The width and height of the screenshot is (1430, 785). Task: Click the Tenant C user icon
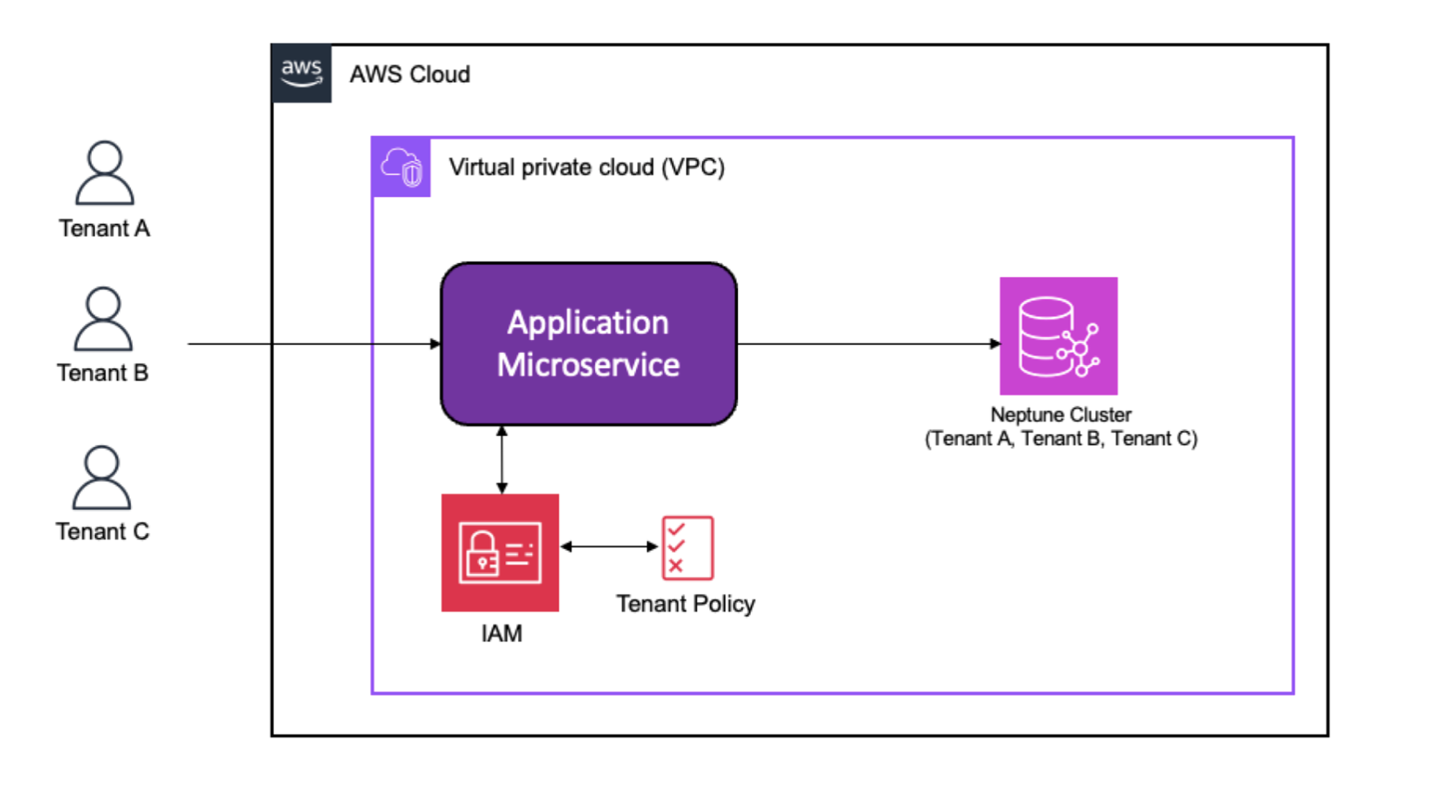pos(102,478)
